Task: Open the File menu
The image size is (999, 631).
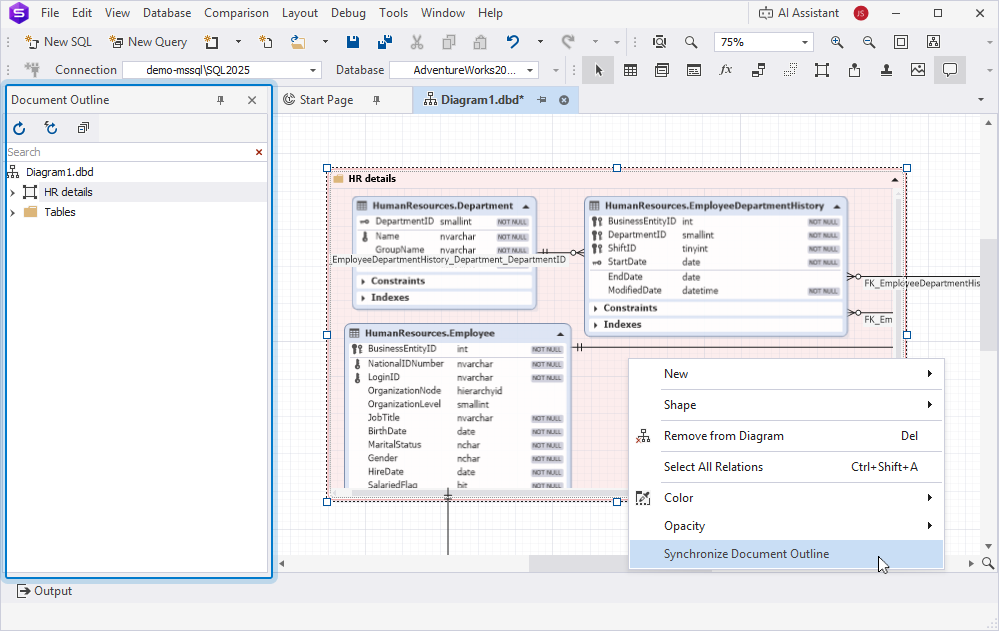Action: click(50, 13)
